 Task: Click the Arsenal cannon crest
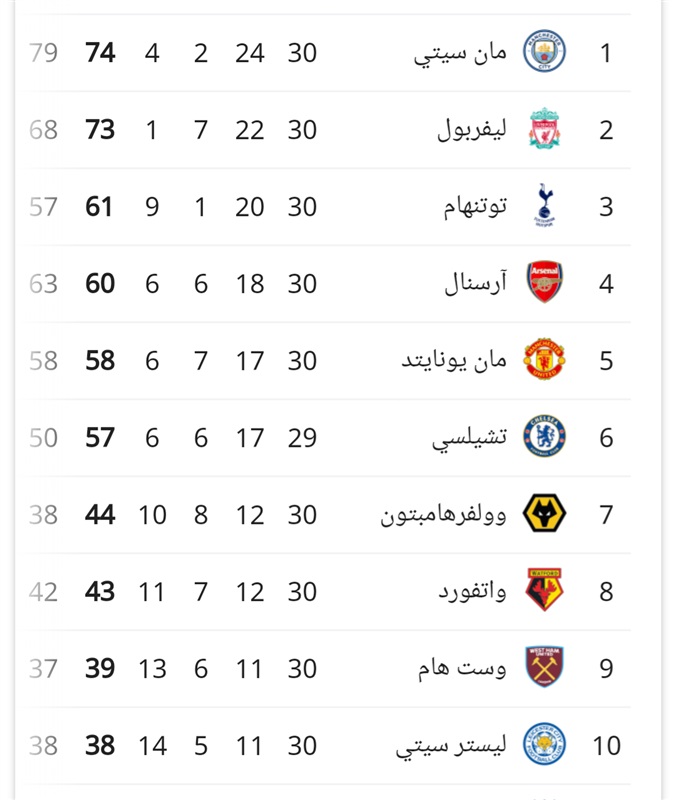pyautogui.click(x=544, y=282)
